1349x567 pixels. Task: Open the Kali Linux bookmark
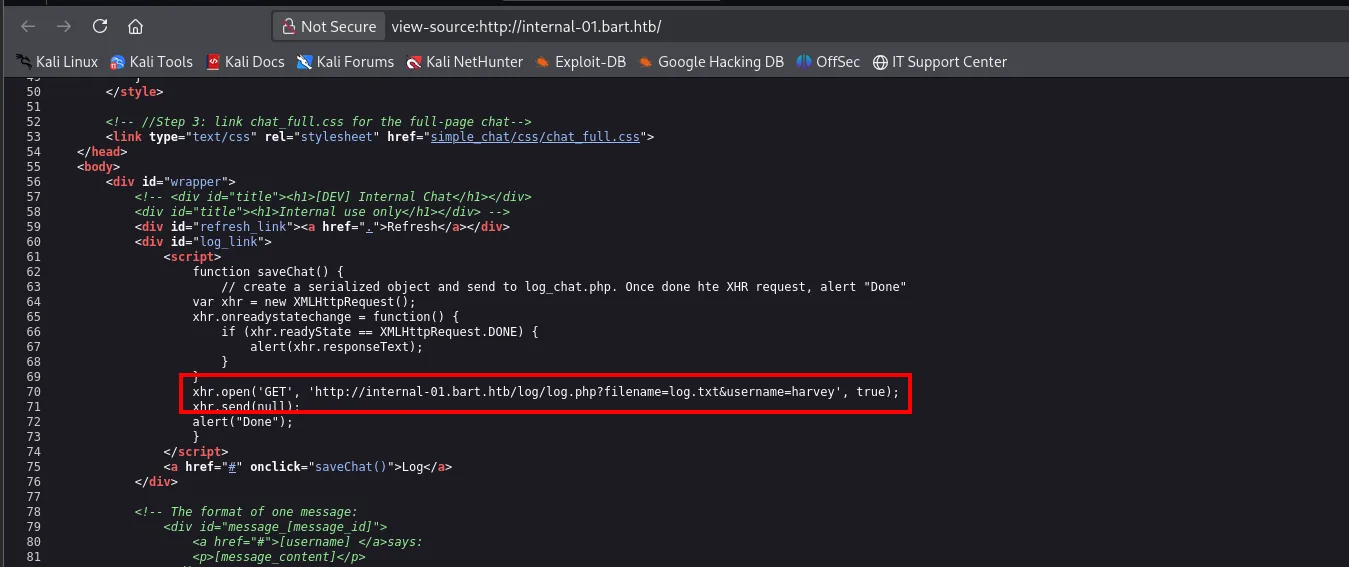tap(57, 62)
